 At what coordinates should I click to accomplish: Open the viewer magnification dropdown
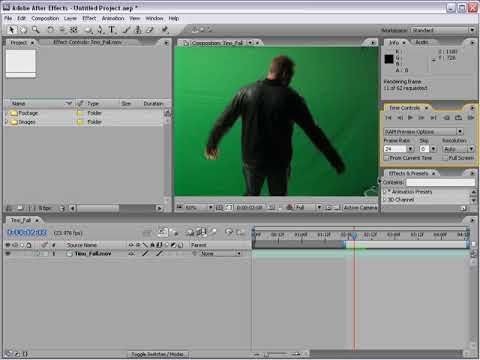click(198, 207)
